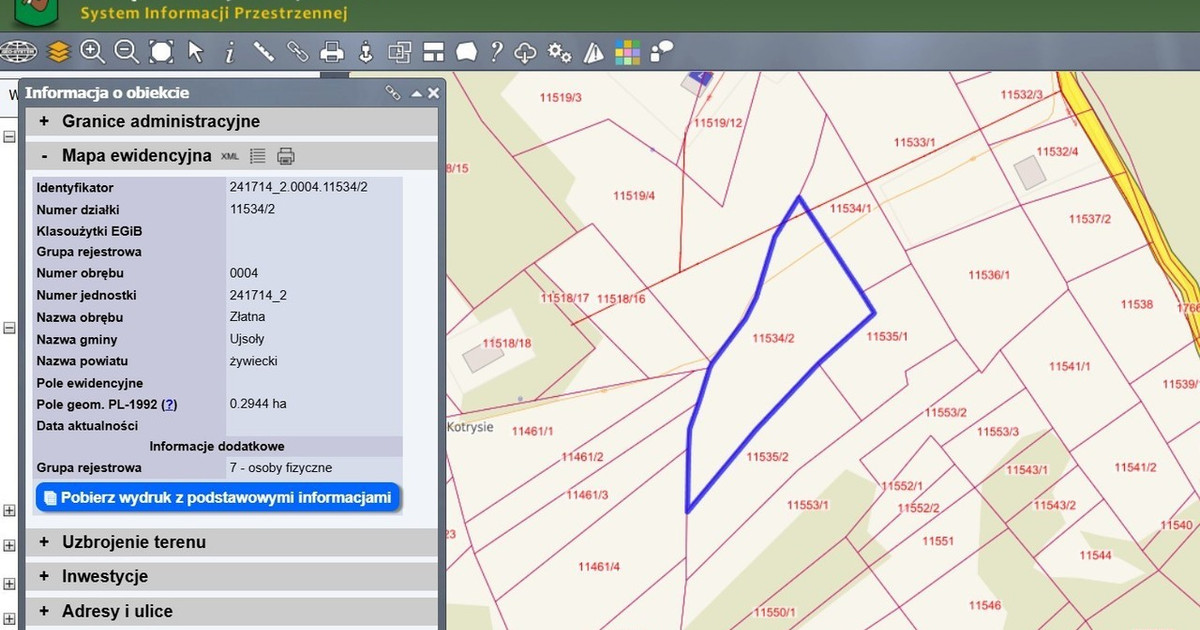Activate the object information 'i' tool
The height and width of the screenshot is (630, 1200).
(229, 51)
